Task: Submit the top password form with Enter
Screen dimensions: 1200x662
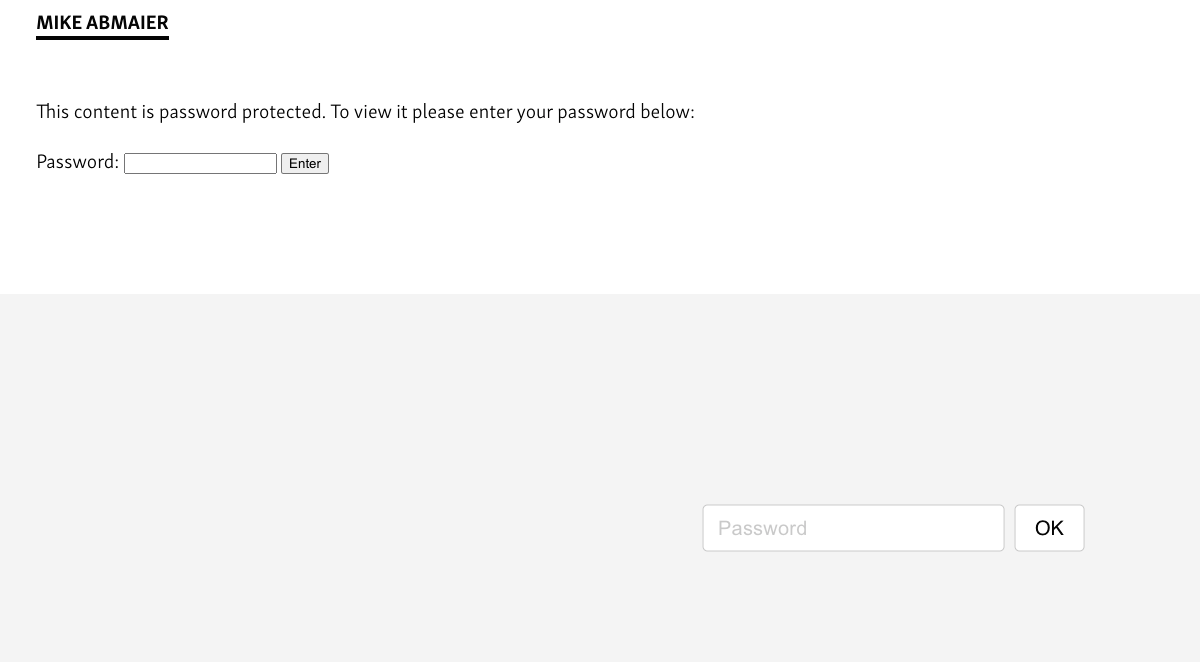Action: [x=305, y=163]
